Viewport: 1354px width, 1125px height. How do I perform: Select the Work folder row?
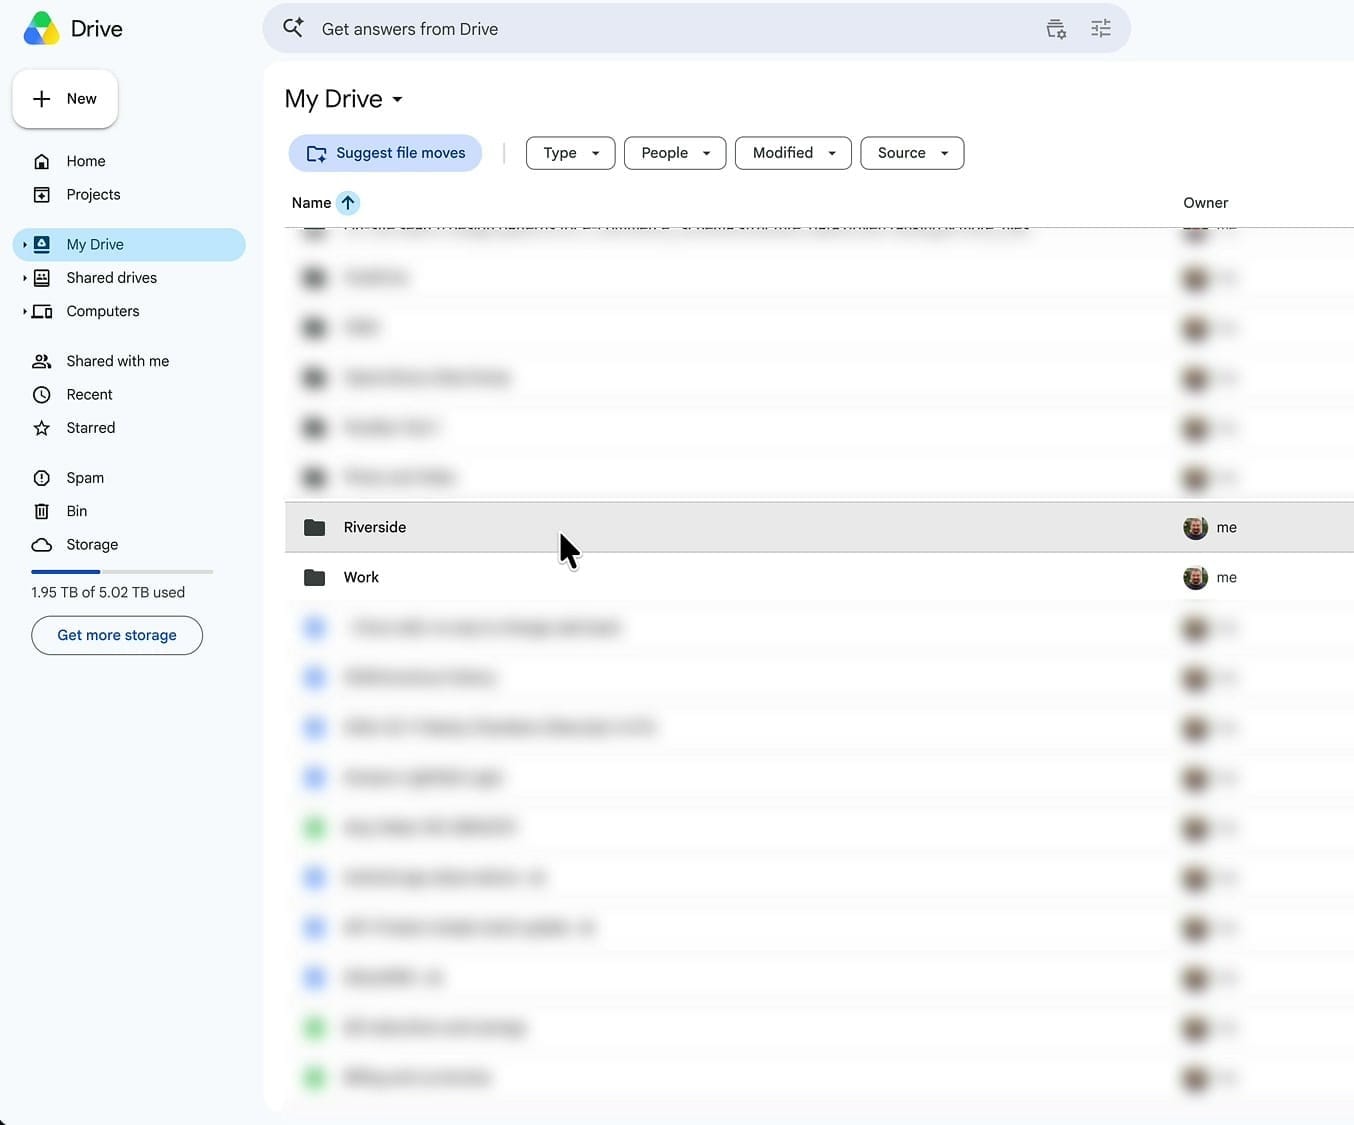coord(819,577)
